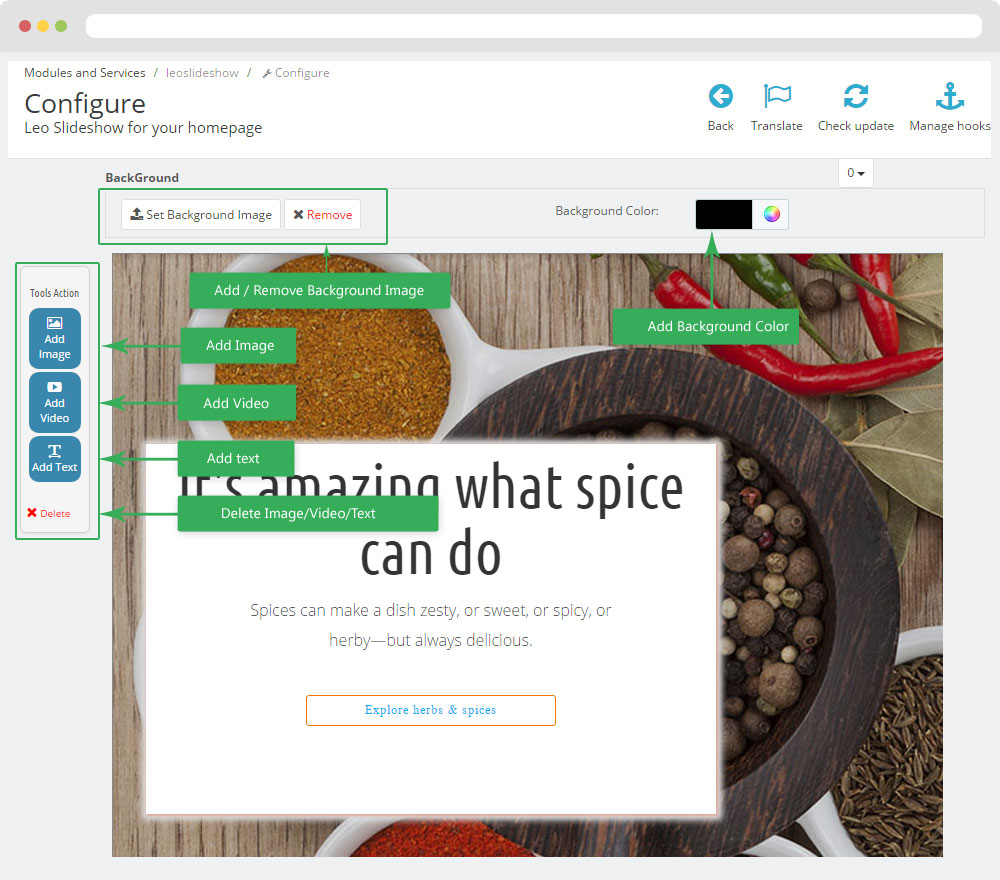Viewport: 1000px width, 880px height.
Task: Click the yellow minimize window dot
Action: [x=43, y=26]
